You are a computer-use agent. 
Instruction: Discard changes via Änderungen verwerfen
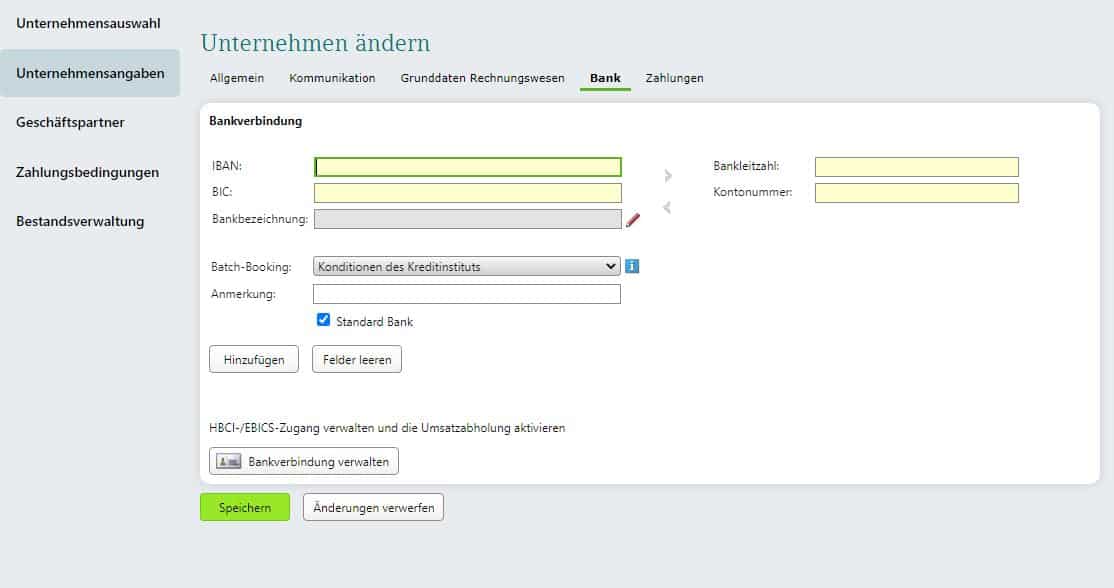click(x=372, y=507)
